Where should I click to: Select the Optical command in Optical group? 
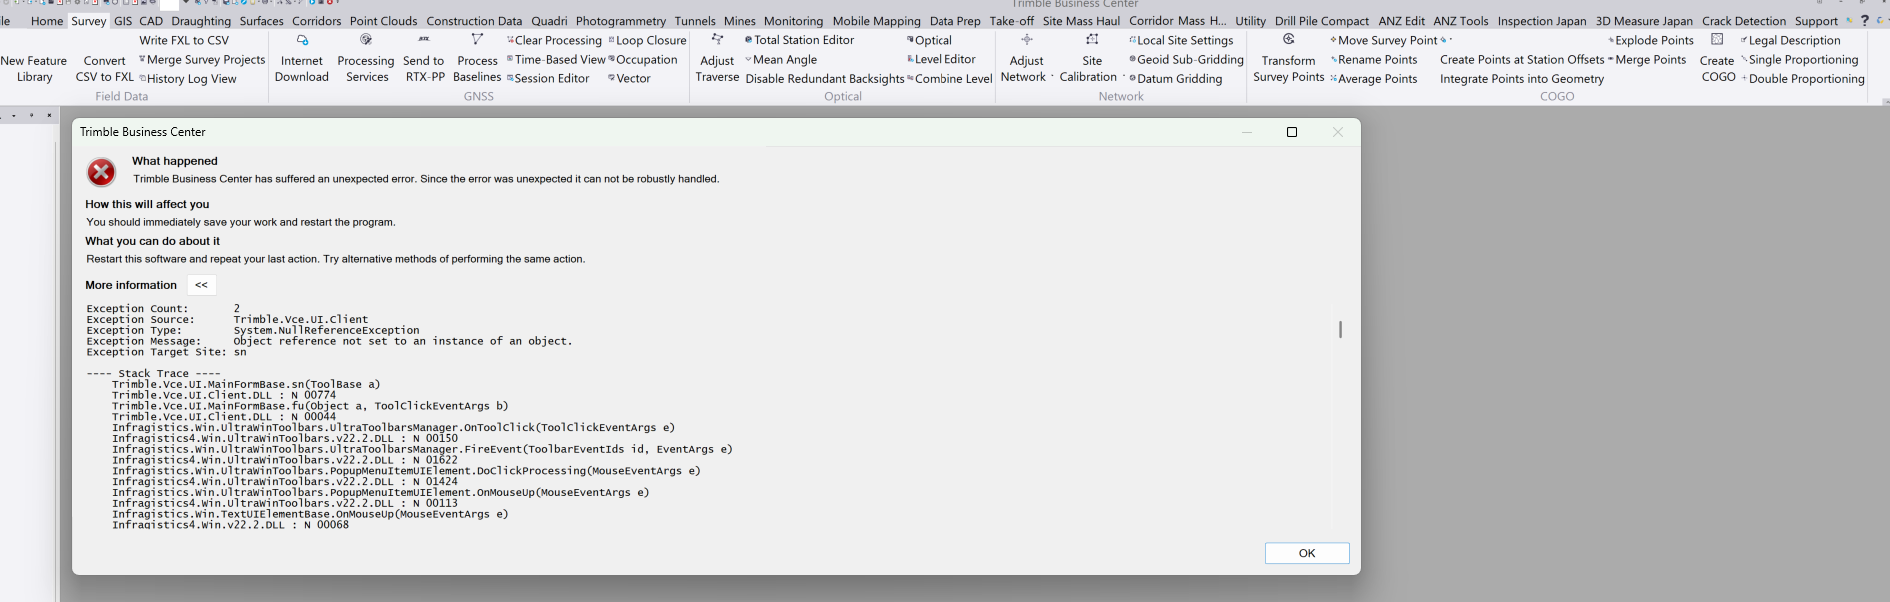(x=929, y=41)
